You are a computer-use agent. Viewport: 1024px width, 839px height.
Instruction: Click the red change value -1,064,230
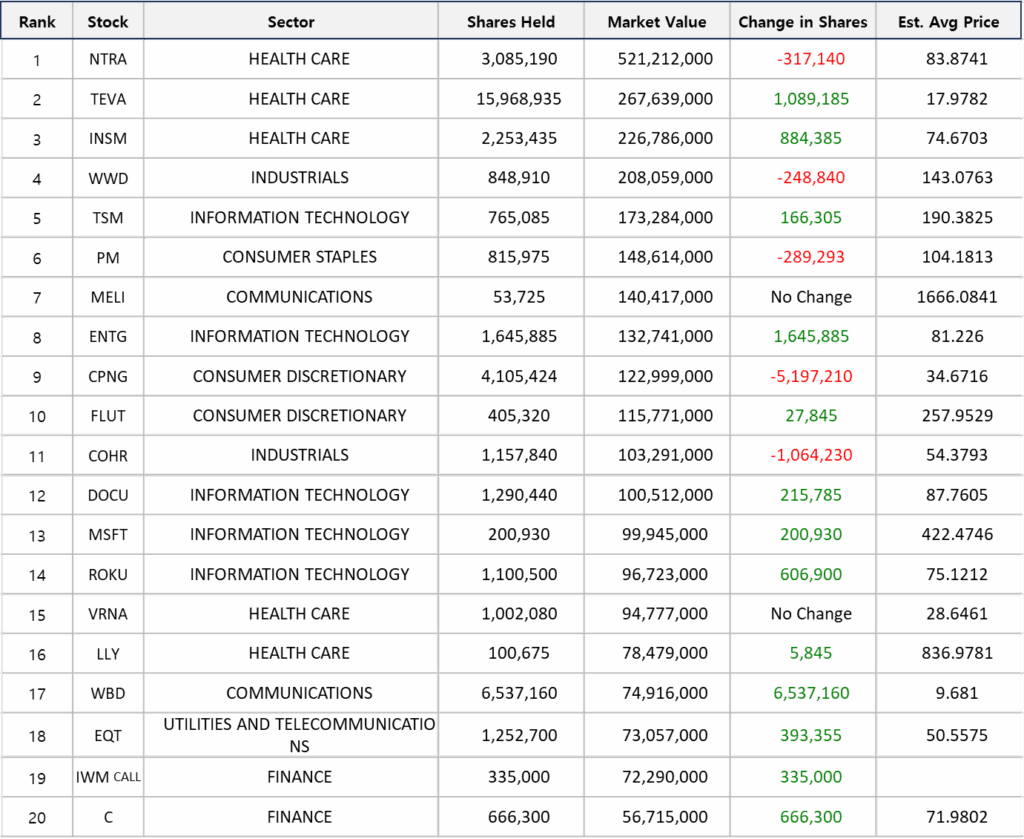pyautogui.click(x=810, y=455)
